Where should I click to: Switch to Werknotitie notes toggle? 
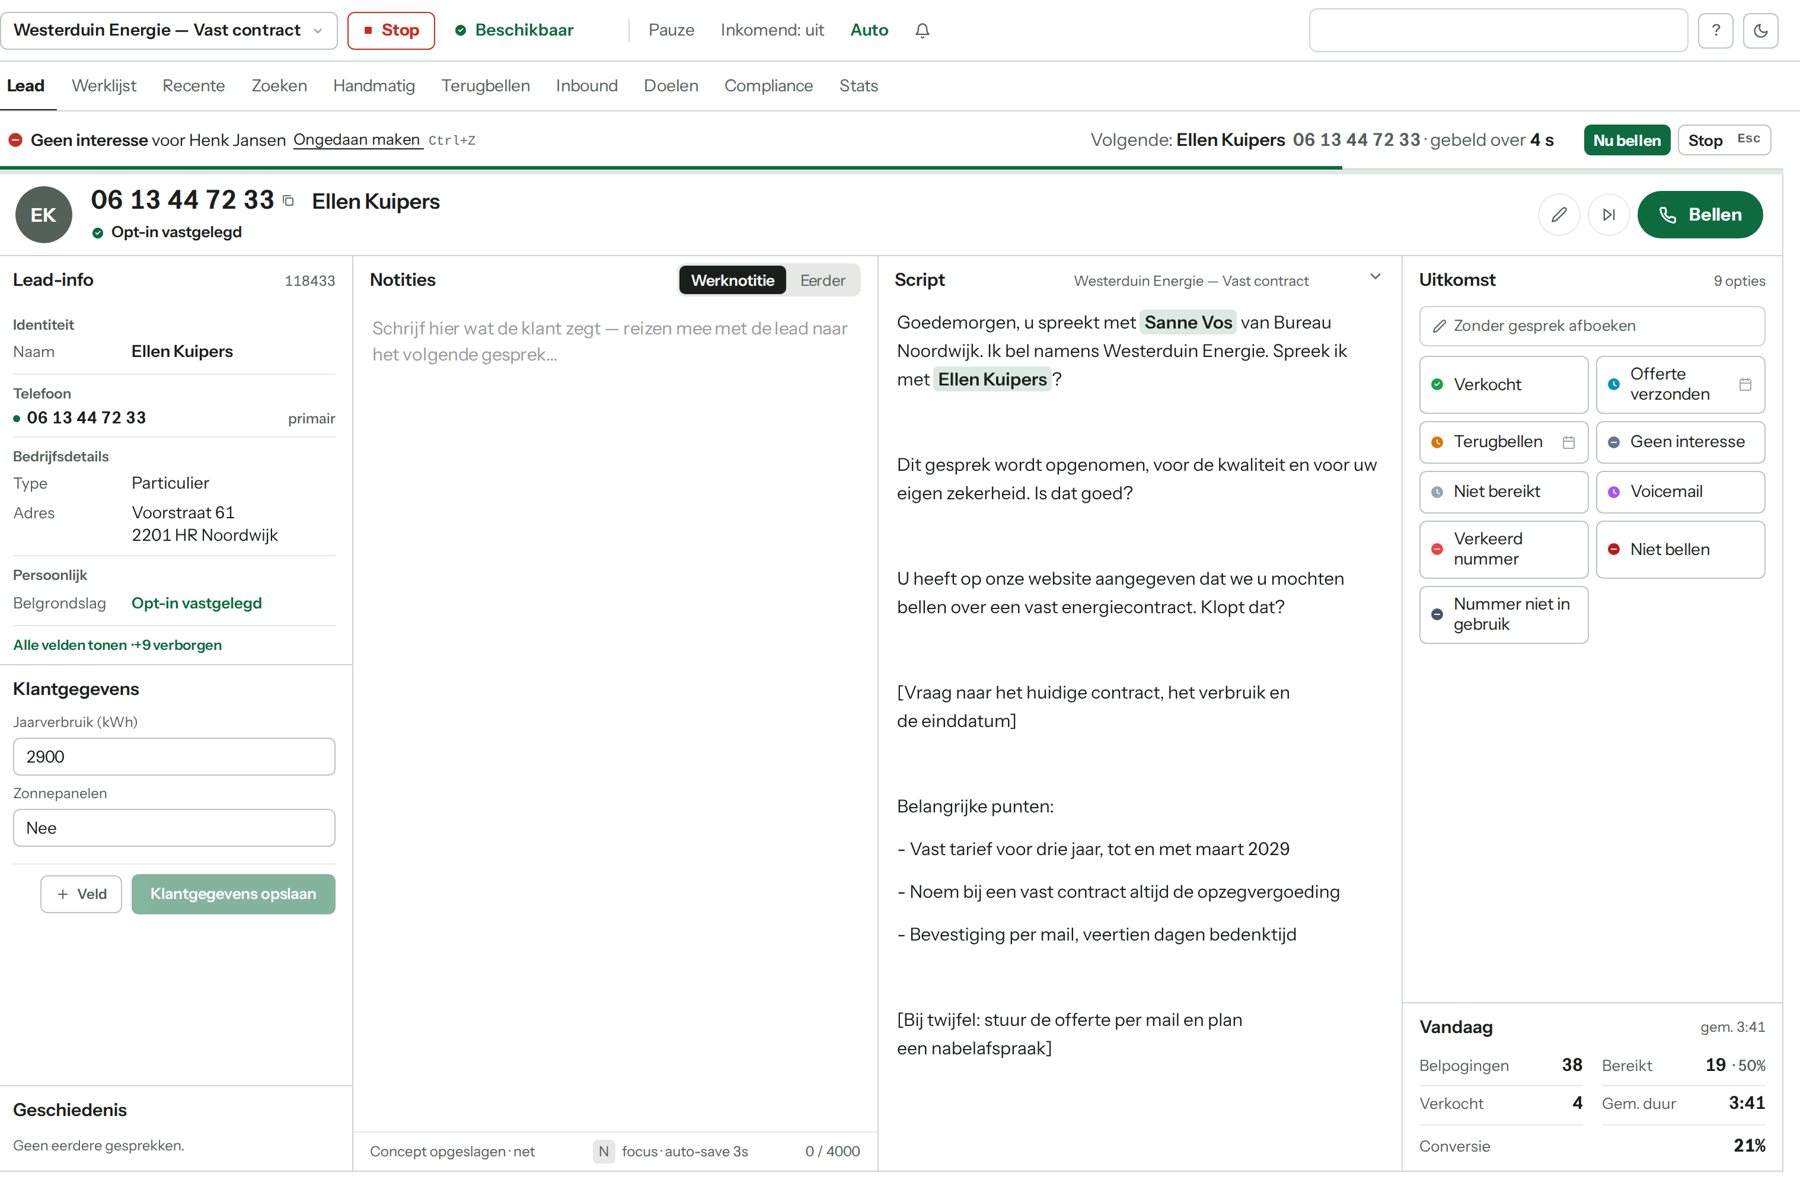tap(732, 281)
